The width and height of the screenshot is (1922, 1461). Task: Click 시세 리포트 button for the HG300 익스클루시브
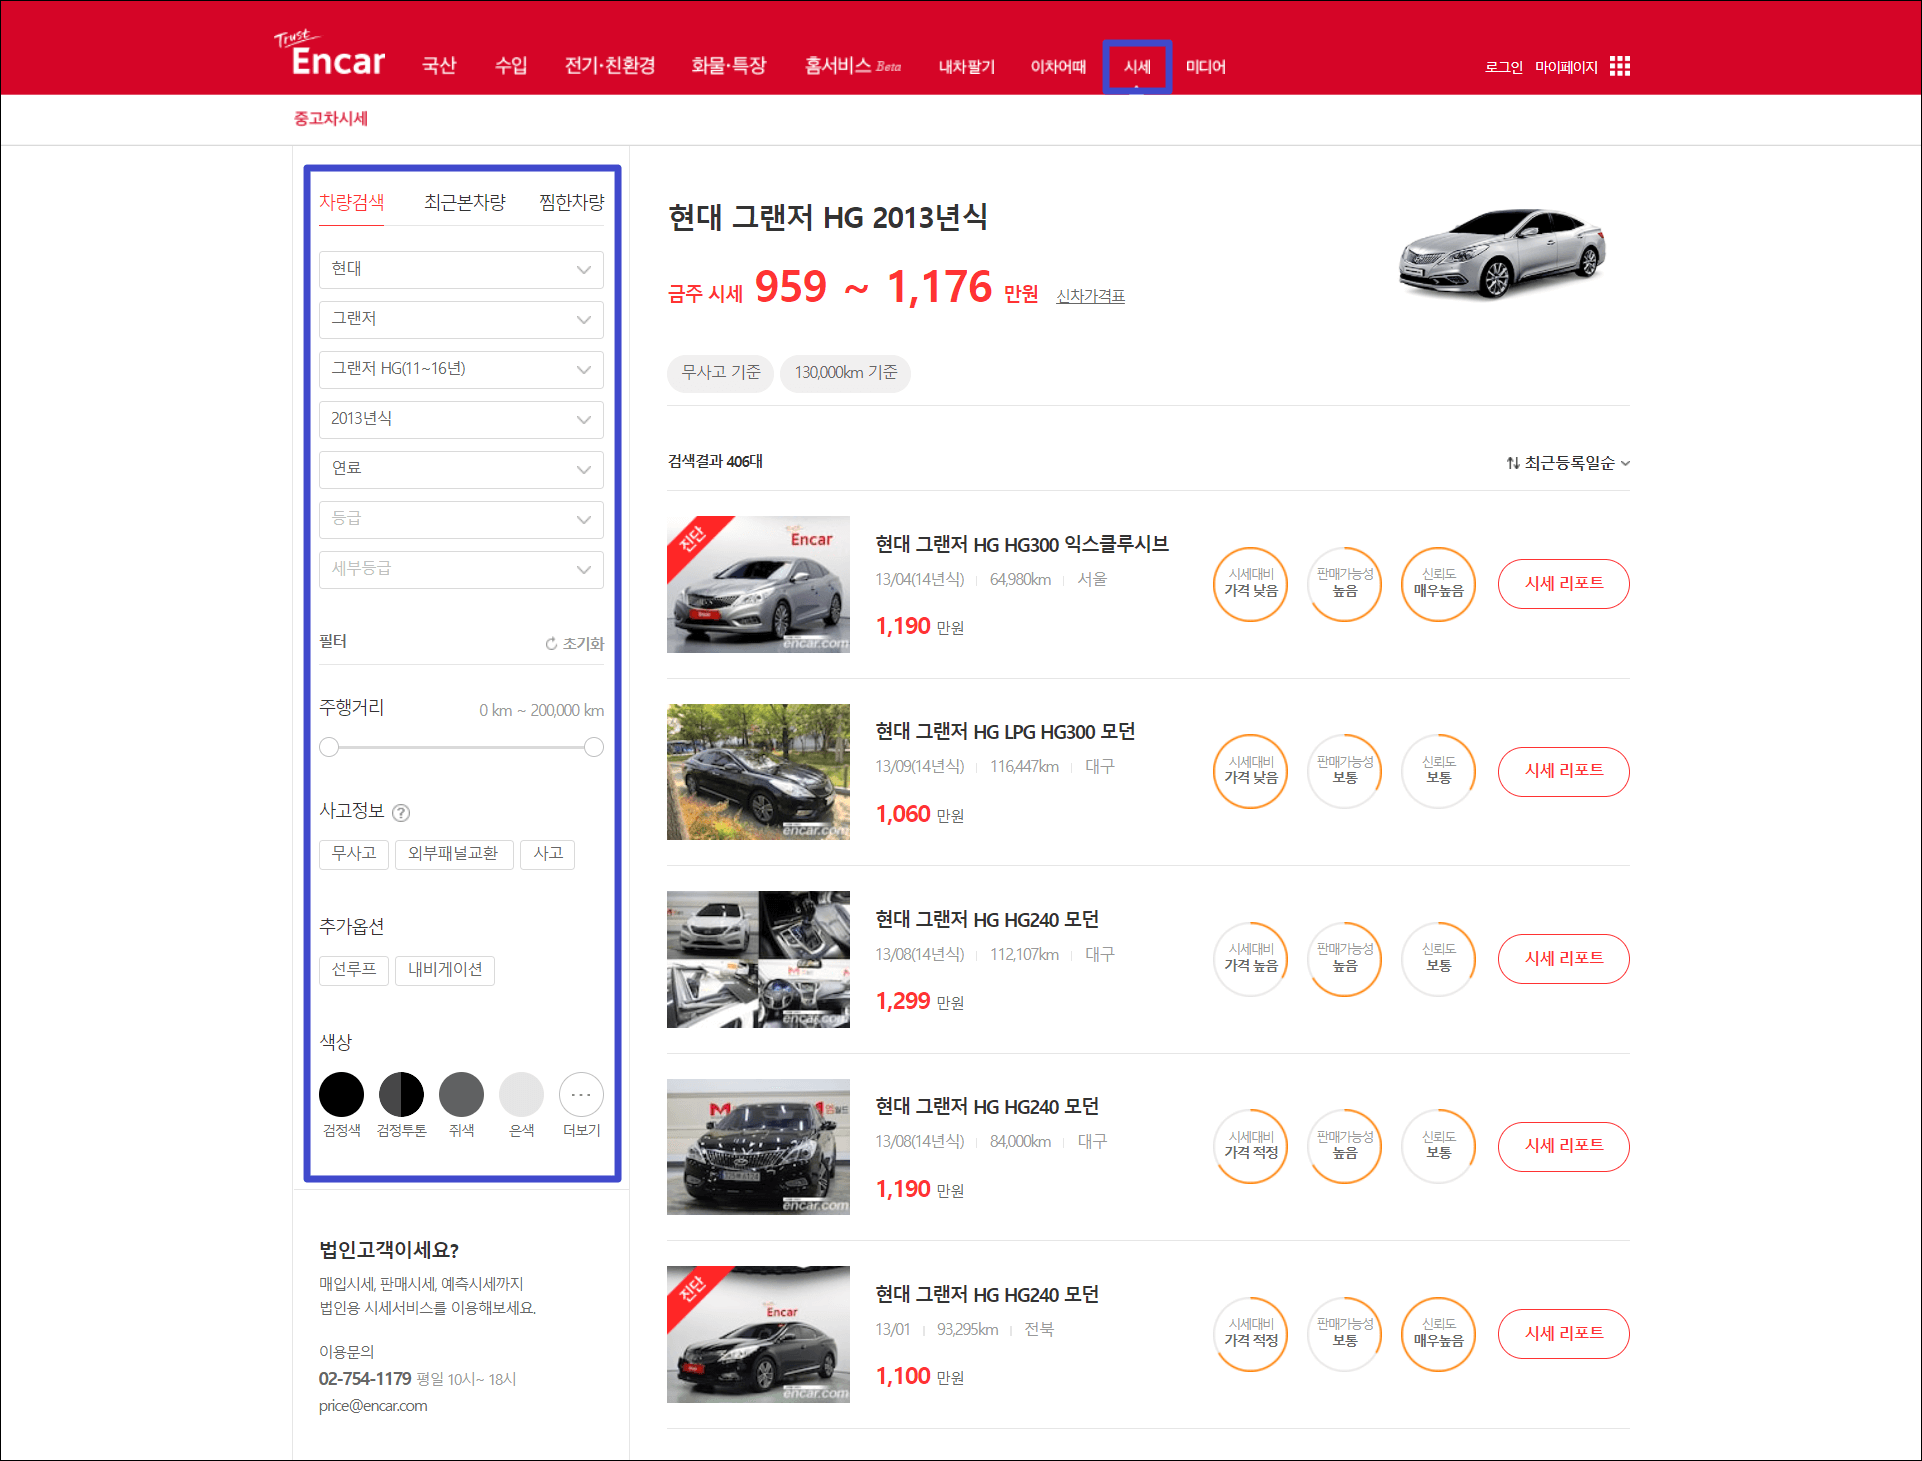tap(1563, 584)
